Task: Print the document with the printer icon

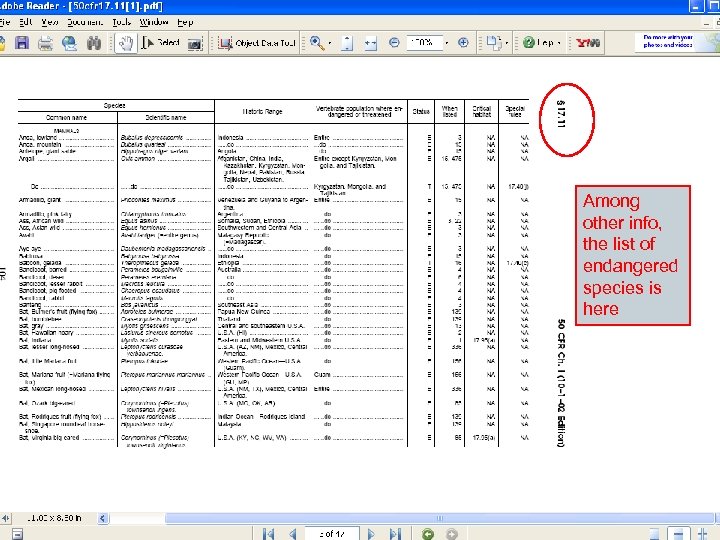Action: click(45, 43)
